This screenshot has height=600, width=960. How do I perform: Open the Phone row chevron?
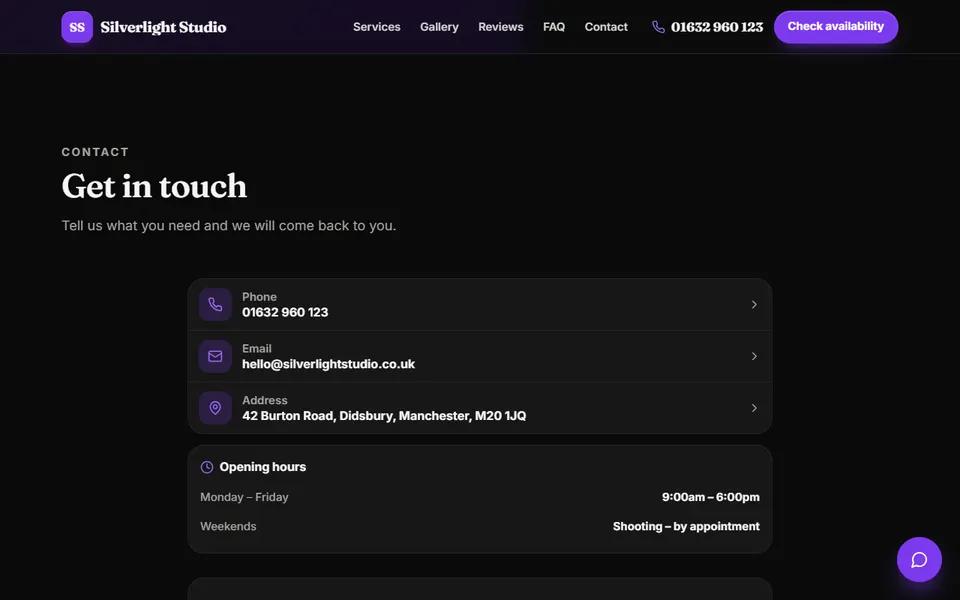pos(754,304)
